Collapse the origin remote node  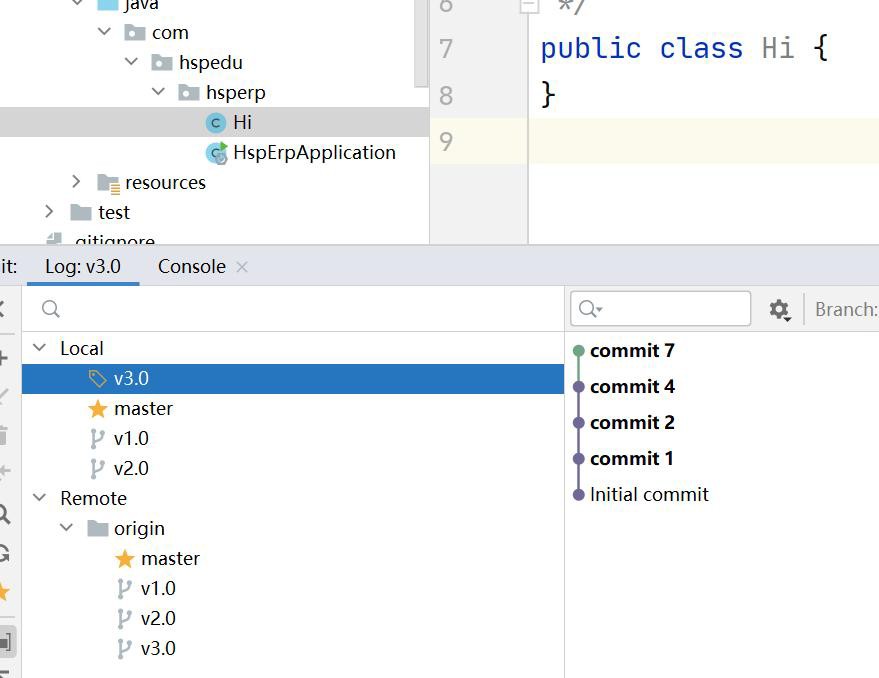coord(67,529)
